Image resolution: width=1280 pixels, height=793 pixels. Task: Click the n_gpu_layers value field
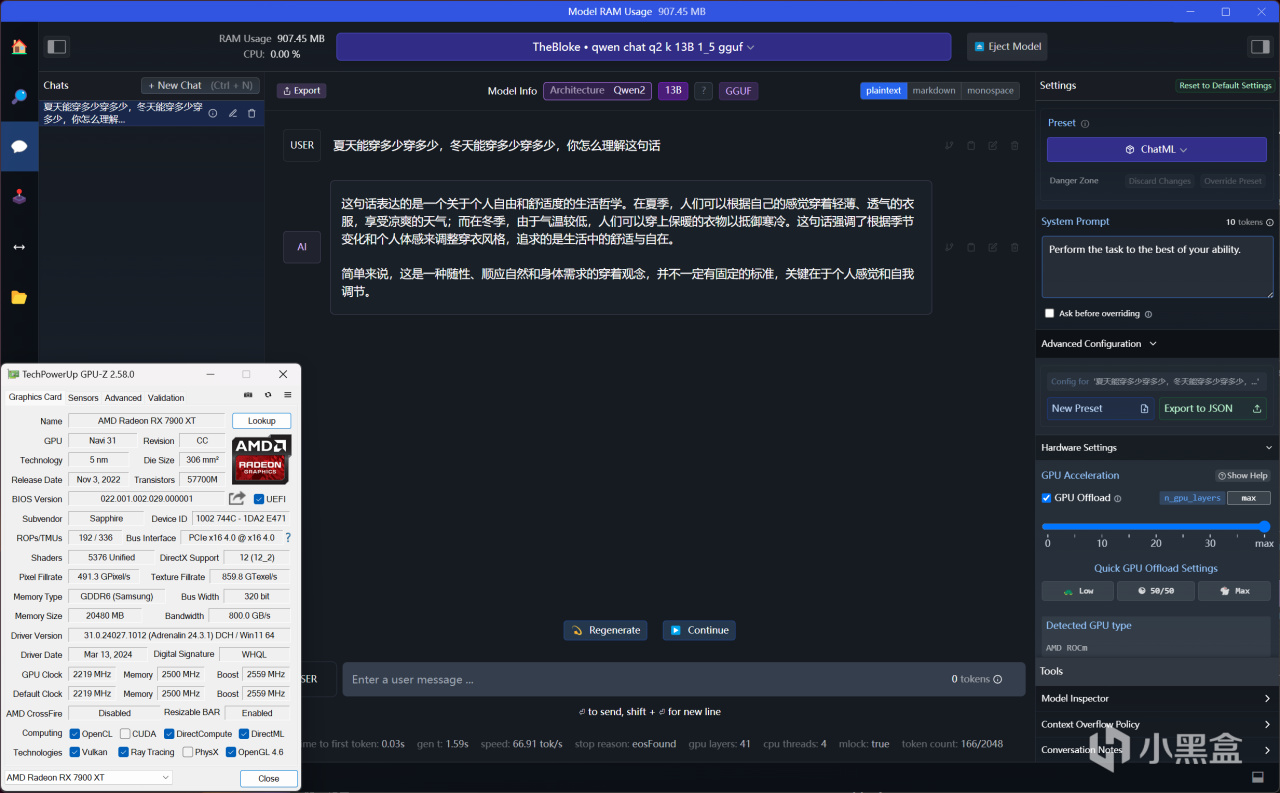pos(1248,498)
